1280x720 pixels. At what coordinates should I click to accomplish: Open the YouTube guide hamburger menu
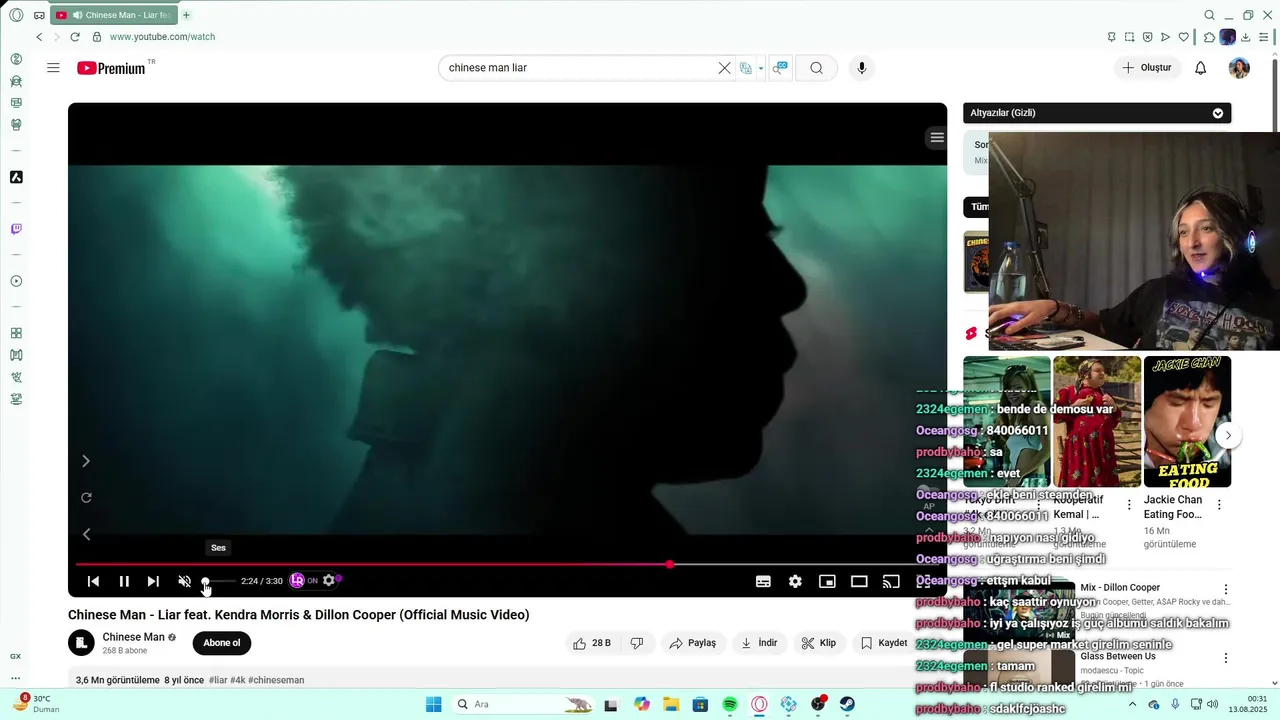53,68
